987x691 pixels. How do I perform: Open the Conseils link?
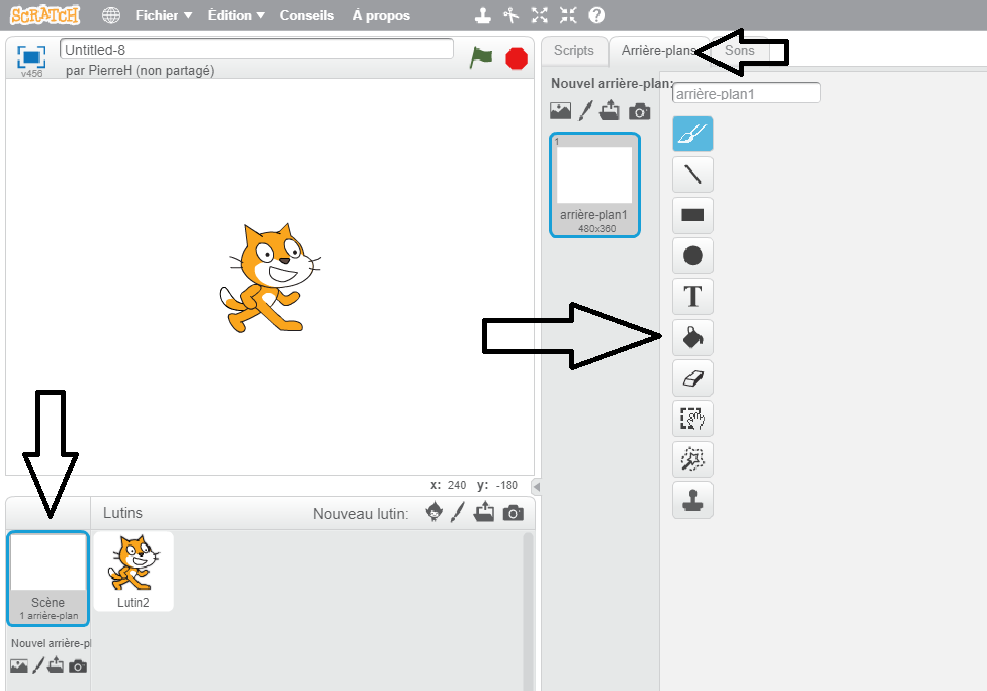point(307,15)
